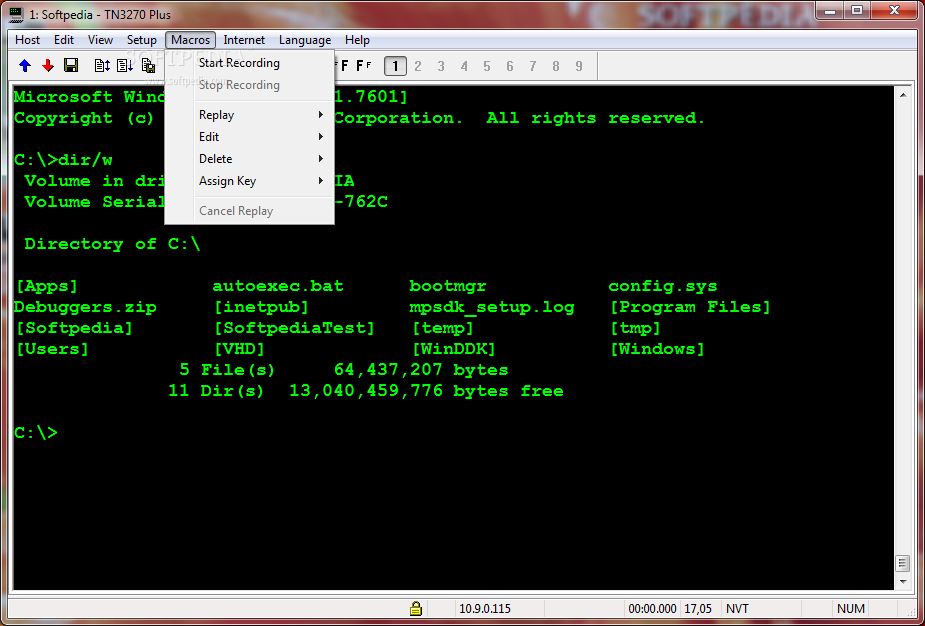Screen dimensions: 925x626
Task: Click the '5 File(s)' summary line
Action: (x=344, y=371)
